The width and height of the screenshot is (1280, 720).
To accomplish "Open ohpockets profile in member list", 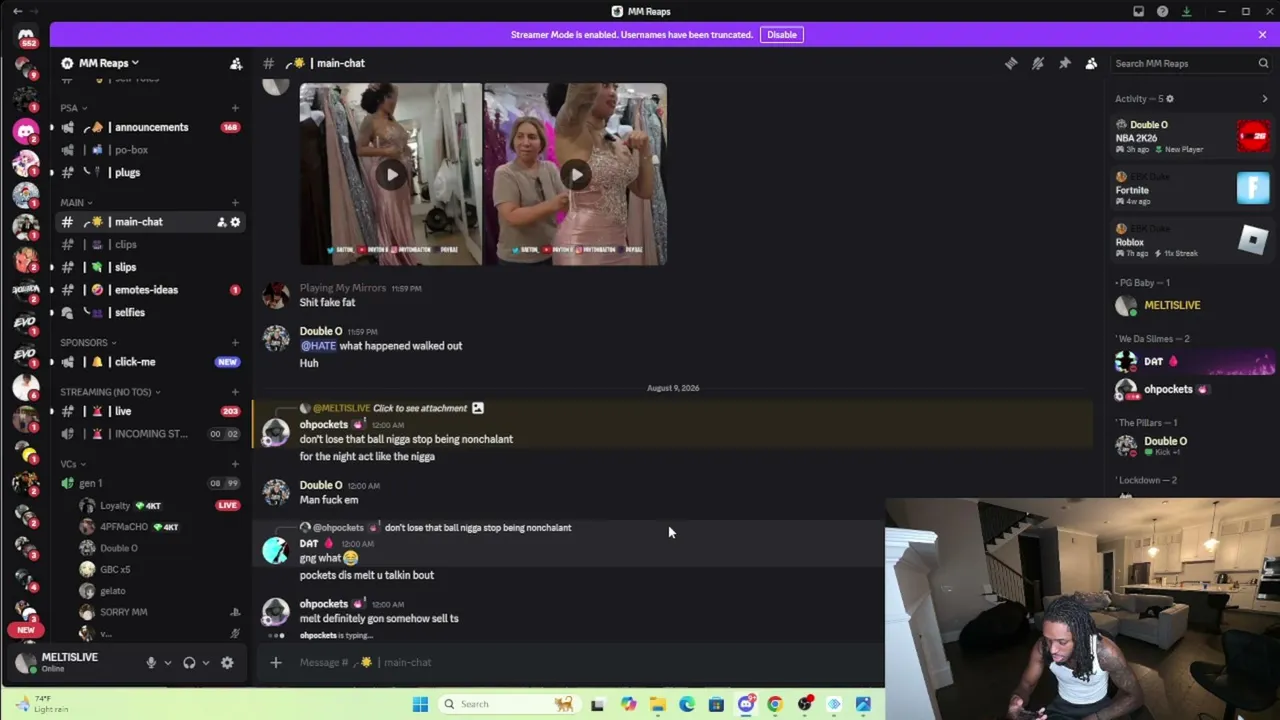I will pos(1193,389).
